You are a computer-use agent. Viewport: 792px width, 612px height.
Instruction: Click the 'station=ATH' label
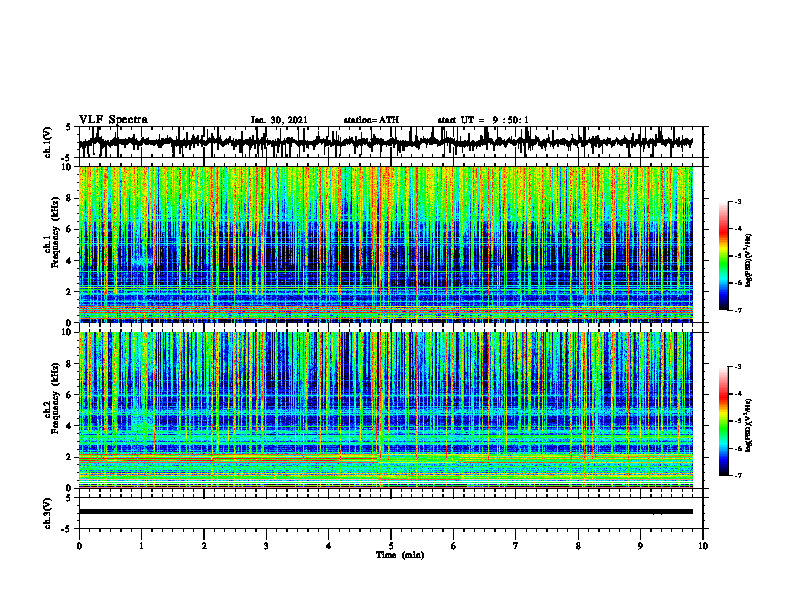click(371, 120)
